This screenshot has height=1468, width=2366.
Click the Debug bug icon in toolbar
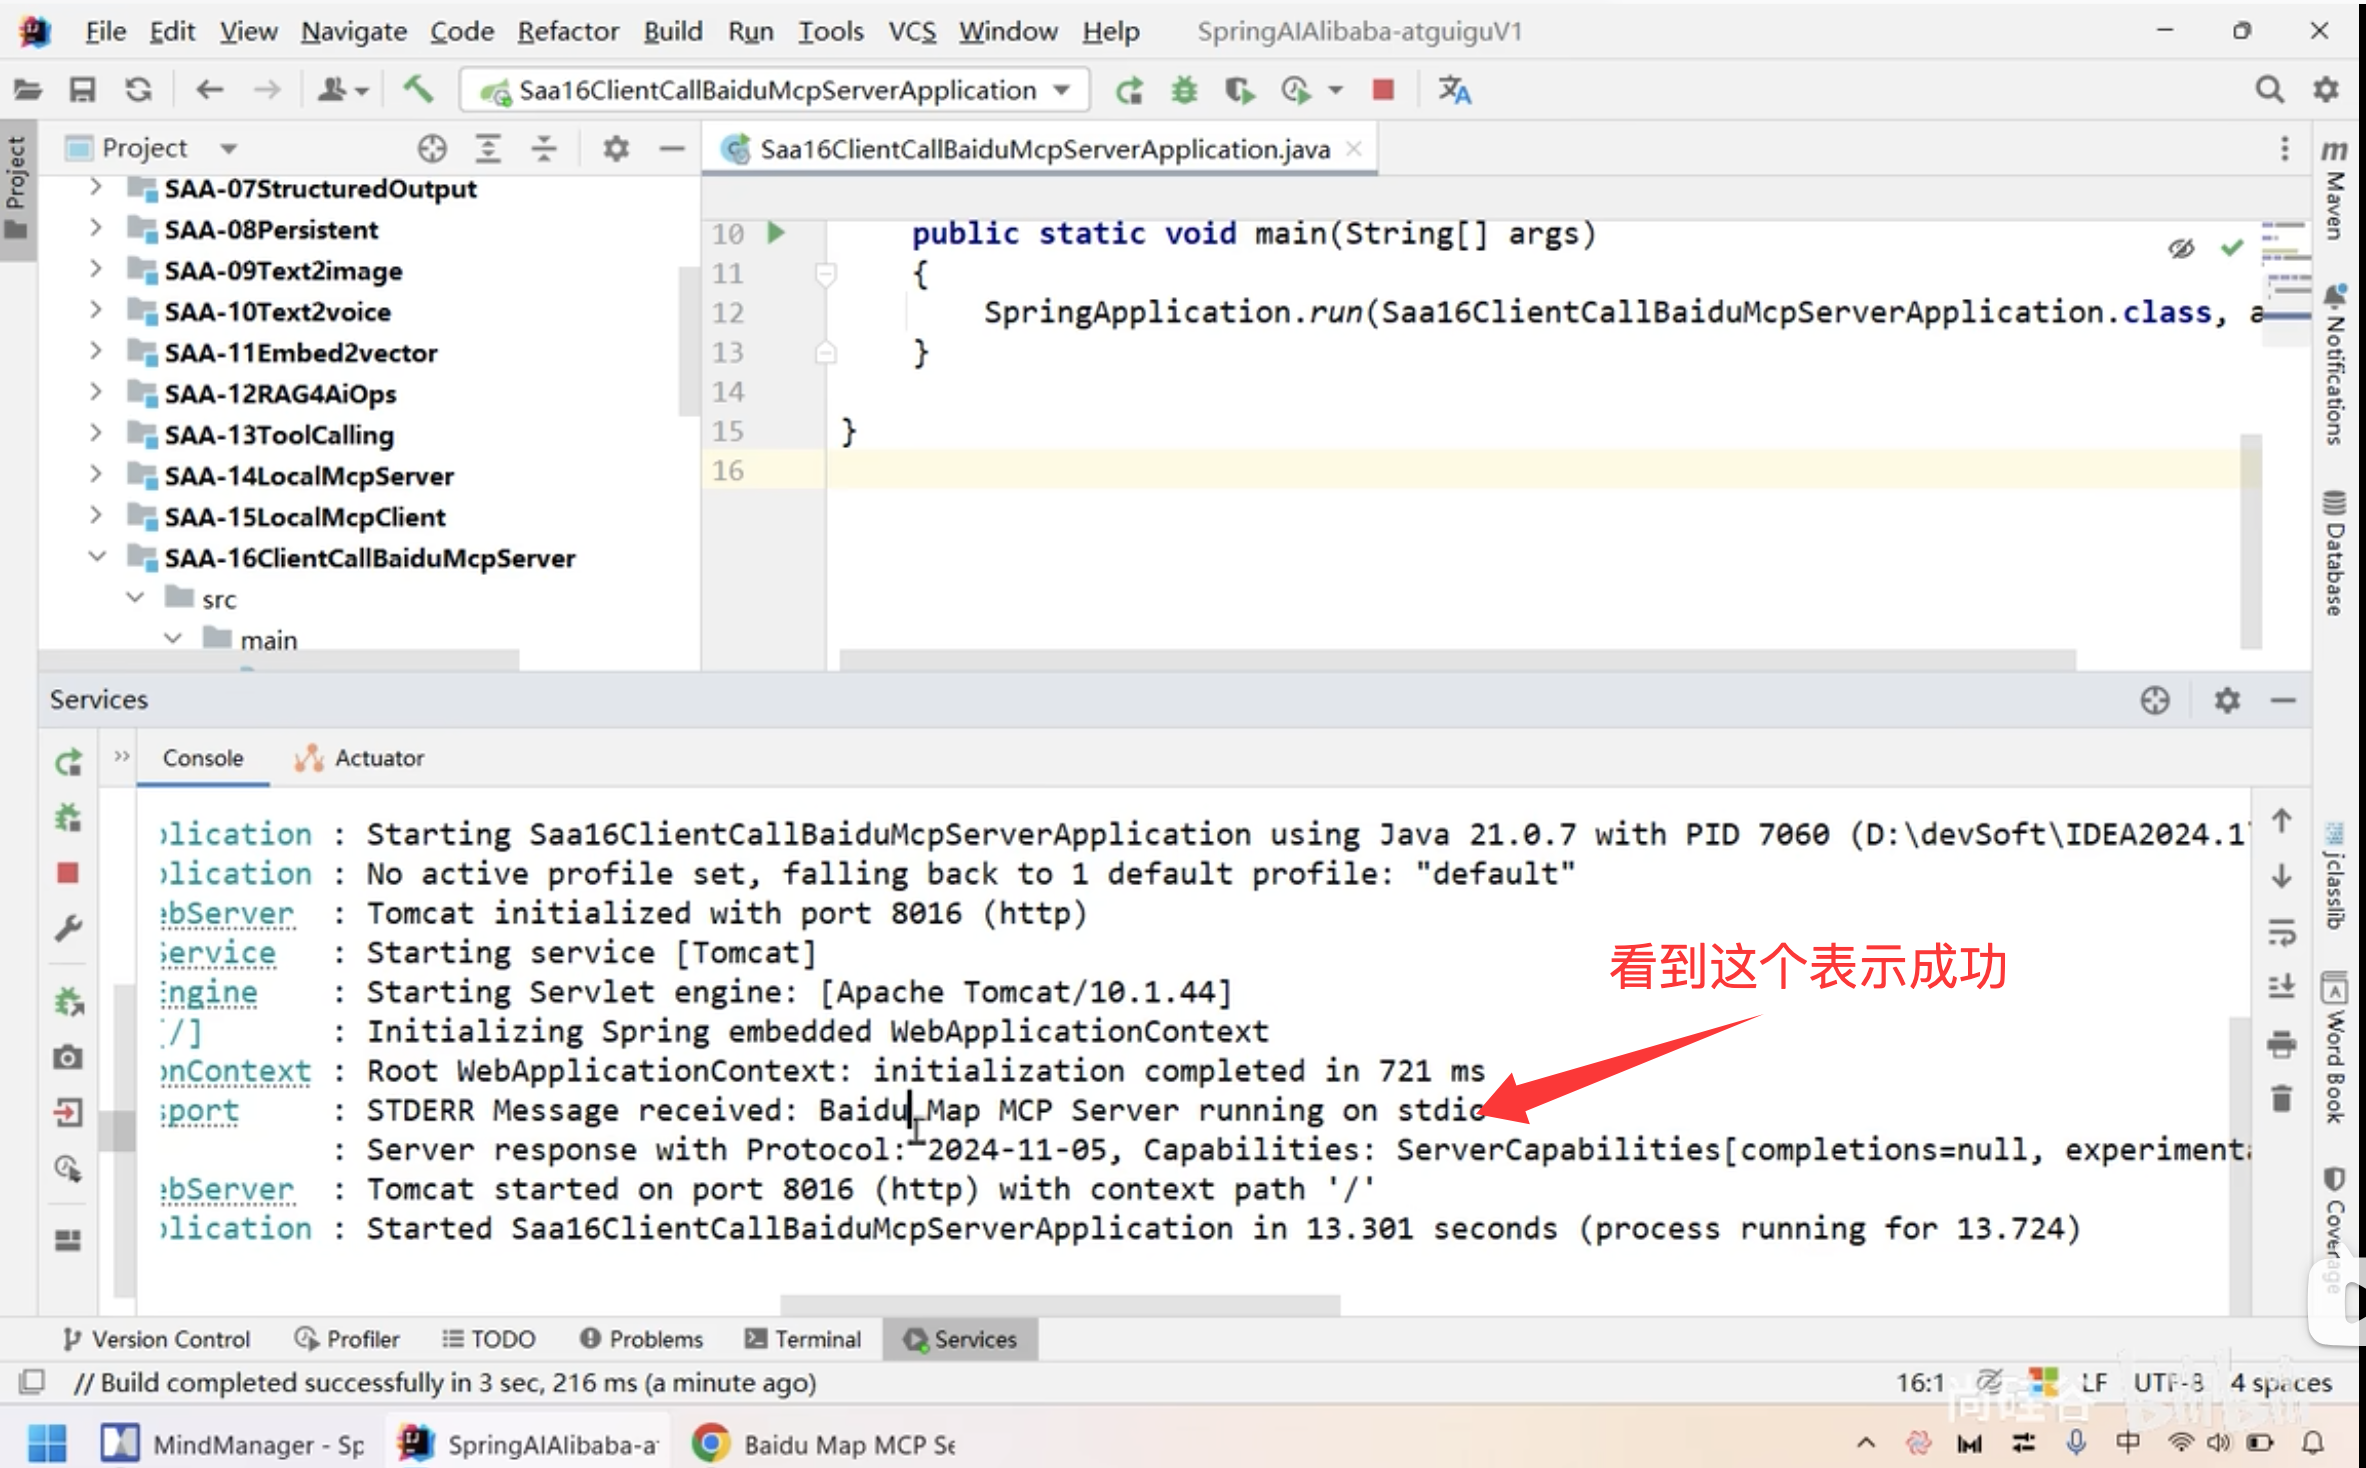tap(1184, 90)
